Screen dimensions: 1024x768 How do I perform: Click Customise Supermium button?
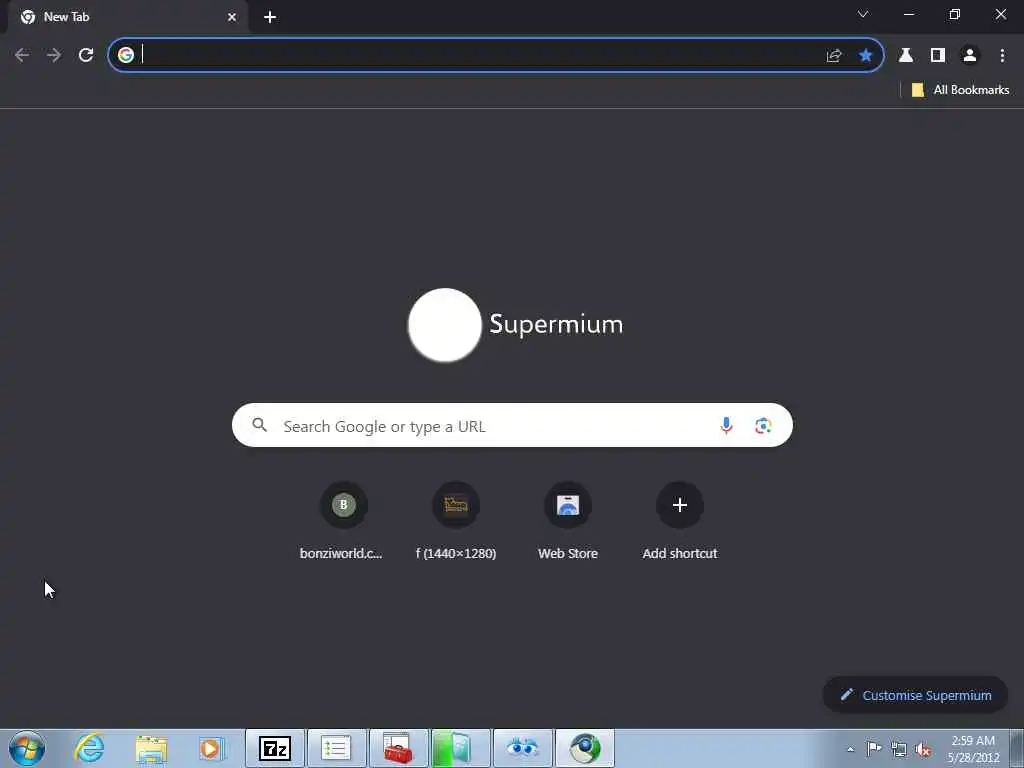click(915, 695)
